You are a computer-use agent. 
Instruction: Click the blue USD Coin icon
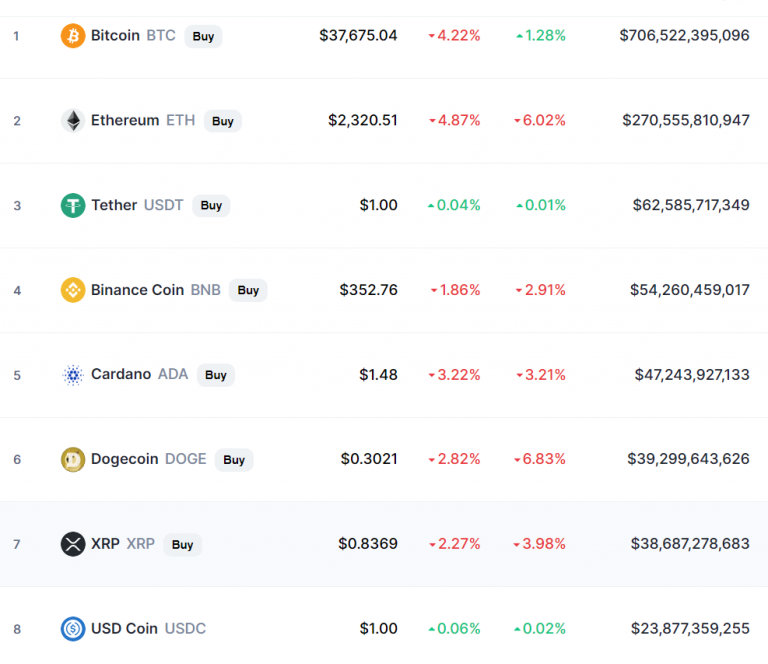pyautogui.click(x=73, y=629)
